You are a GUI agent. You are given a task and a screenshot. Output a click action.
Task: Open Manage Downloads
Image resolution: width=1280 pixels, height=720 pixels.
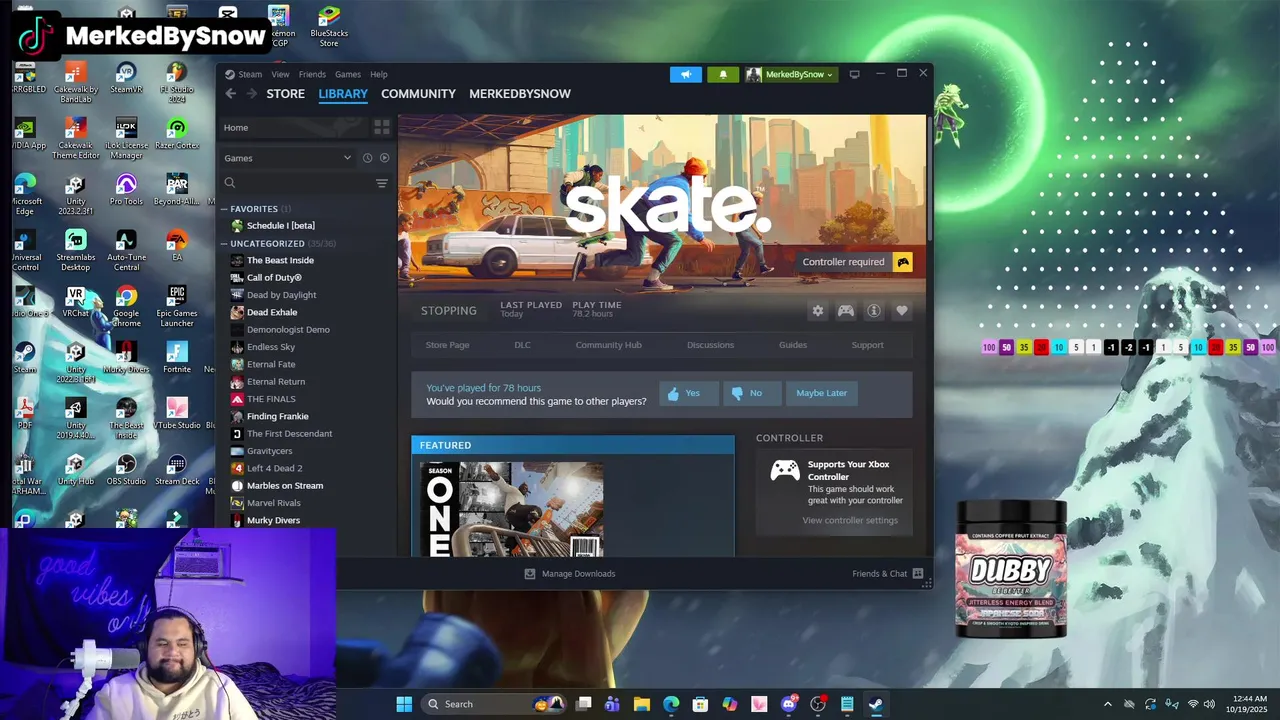[570, 574]
